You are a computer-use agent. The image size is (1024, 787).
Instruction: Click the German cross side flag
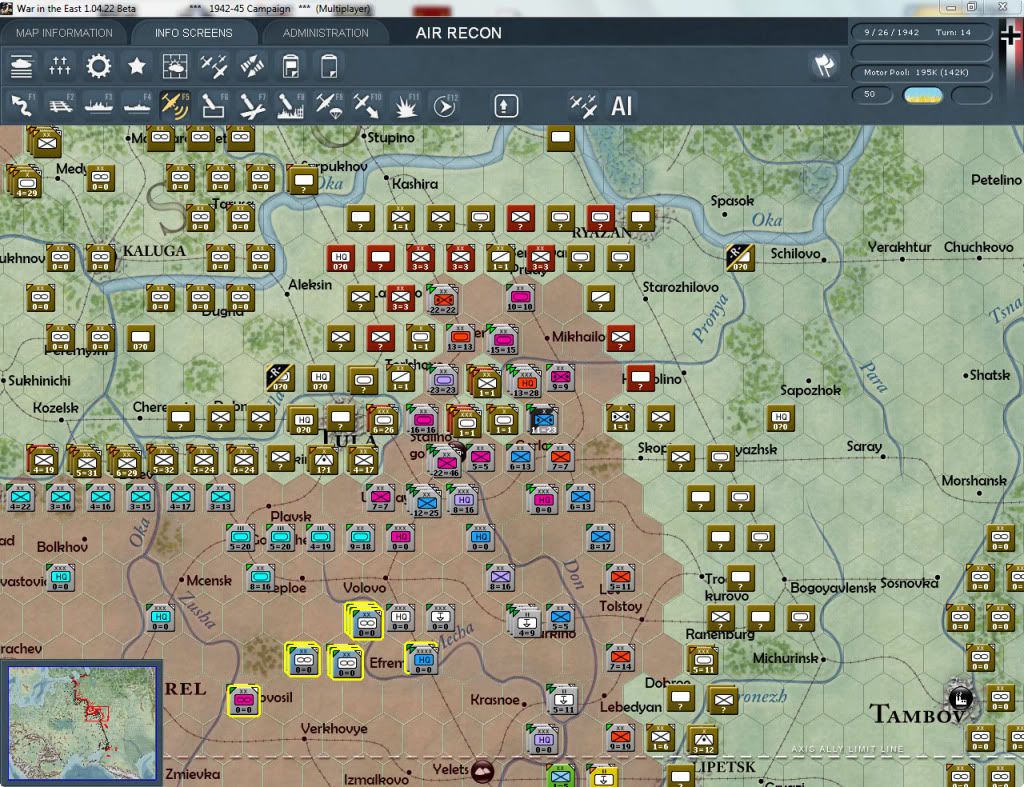pos(1011,34)
